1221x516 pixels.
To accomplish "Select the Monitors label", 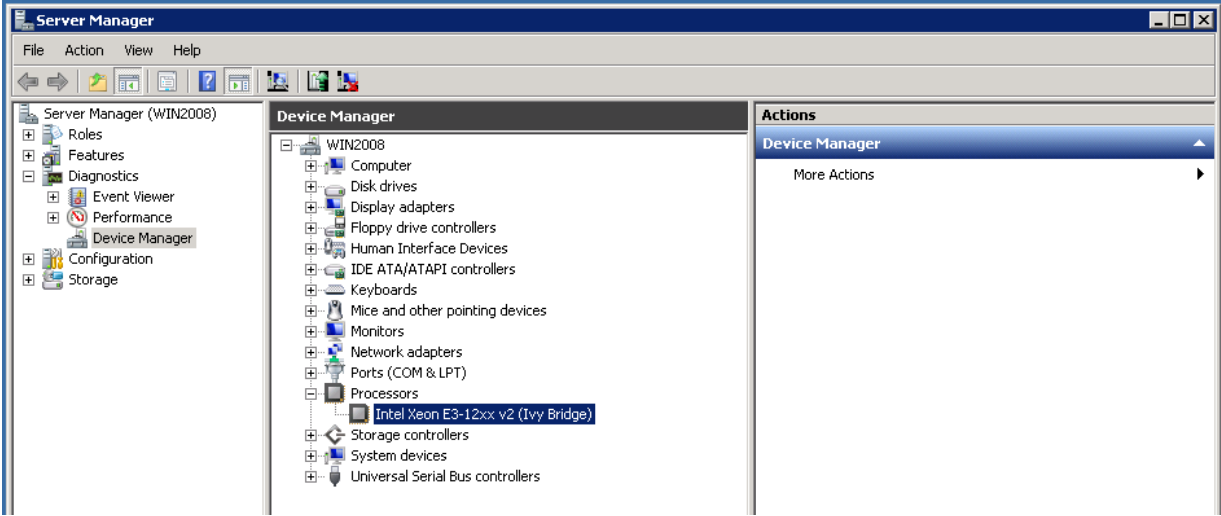I will (x=377, y=331).
